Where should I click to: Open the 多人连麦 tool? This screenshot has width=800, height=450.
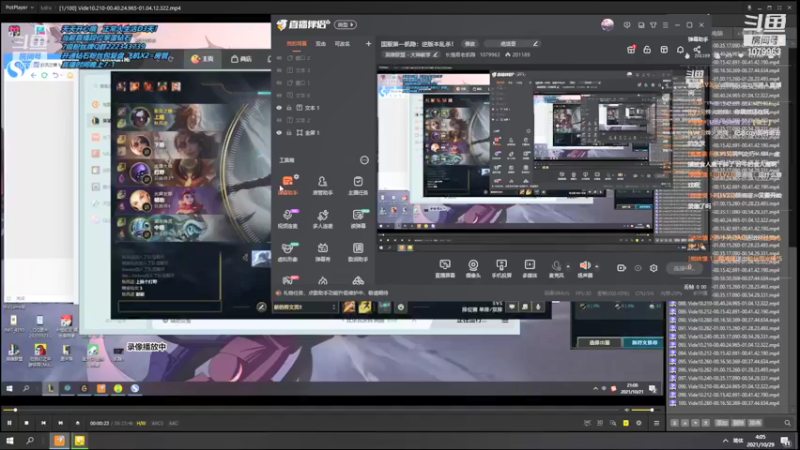coord(322,219)
